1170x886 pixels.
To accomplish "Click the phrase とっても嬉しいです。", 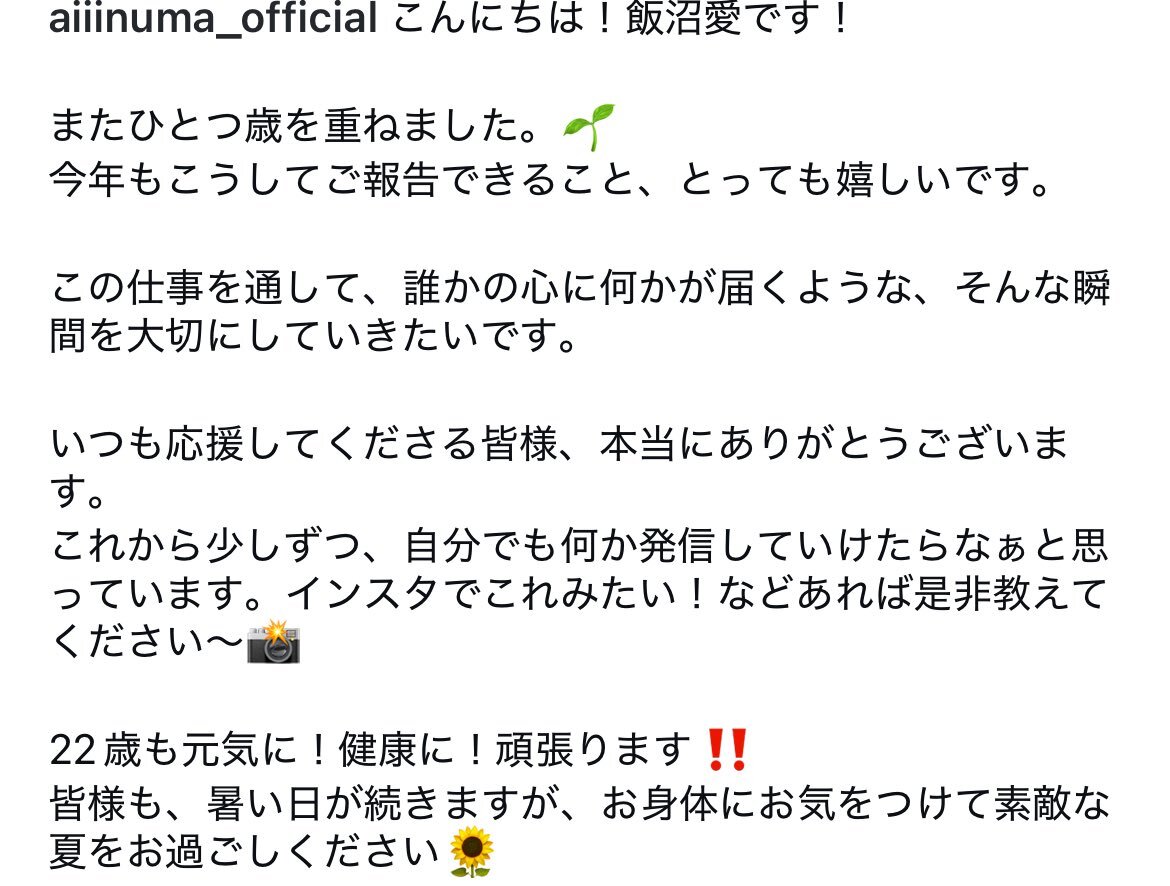I will tap(866, 180).
